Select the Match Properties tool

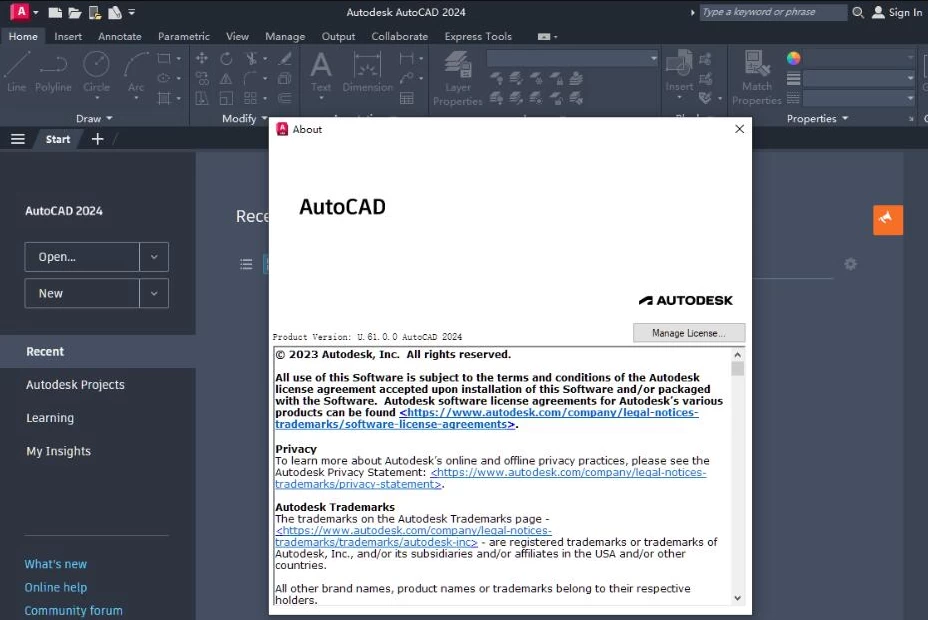[x=756, y=80]
